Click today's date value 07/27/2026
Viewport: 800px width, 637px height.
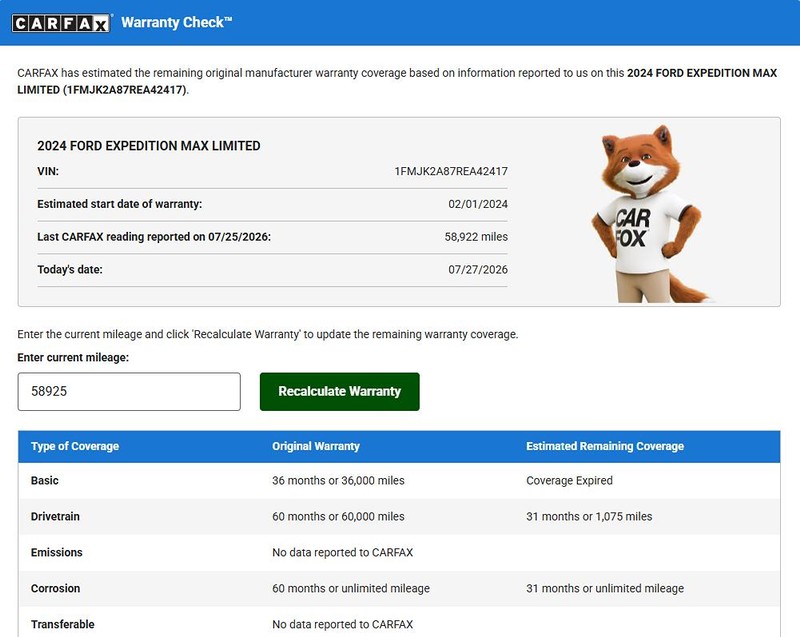(478, 269)
